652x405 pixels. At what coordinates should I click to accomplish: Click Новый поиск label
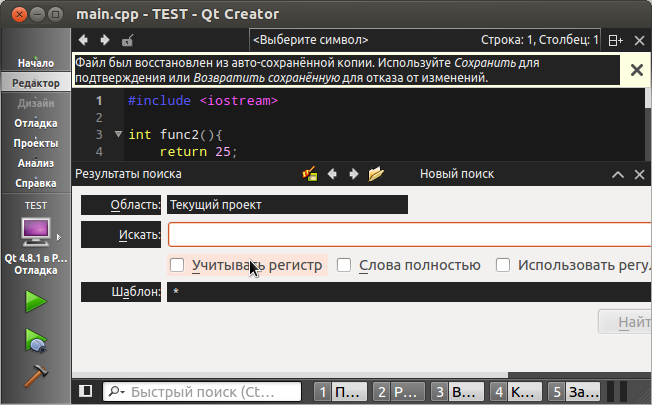click(x=457, y=174)
